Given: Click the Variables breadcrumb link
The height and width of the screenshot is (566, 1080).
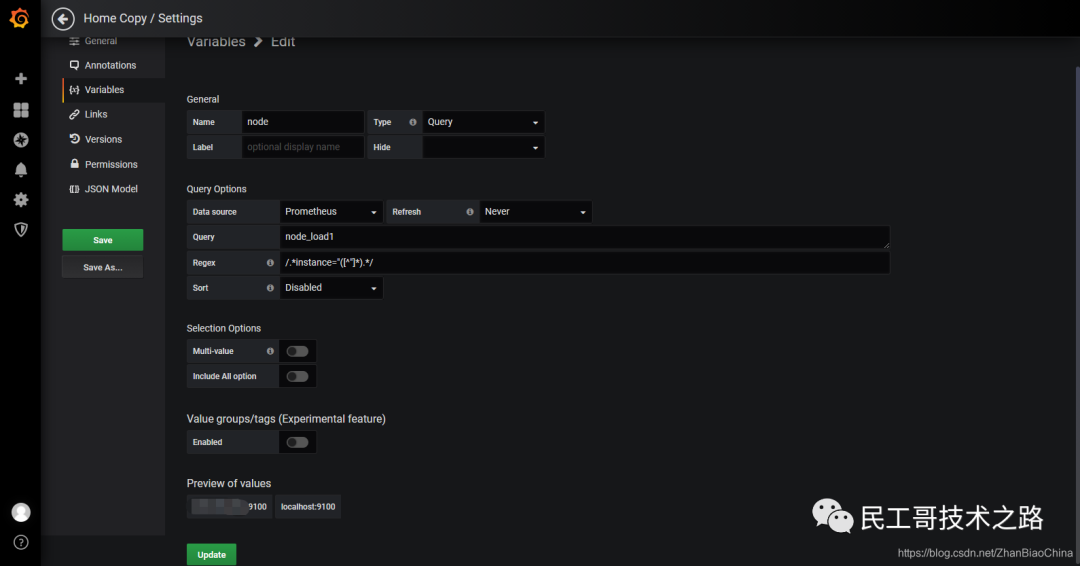Looking at the screenshot, I should pyautogui.click(x=216, y=41).
